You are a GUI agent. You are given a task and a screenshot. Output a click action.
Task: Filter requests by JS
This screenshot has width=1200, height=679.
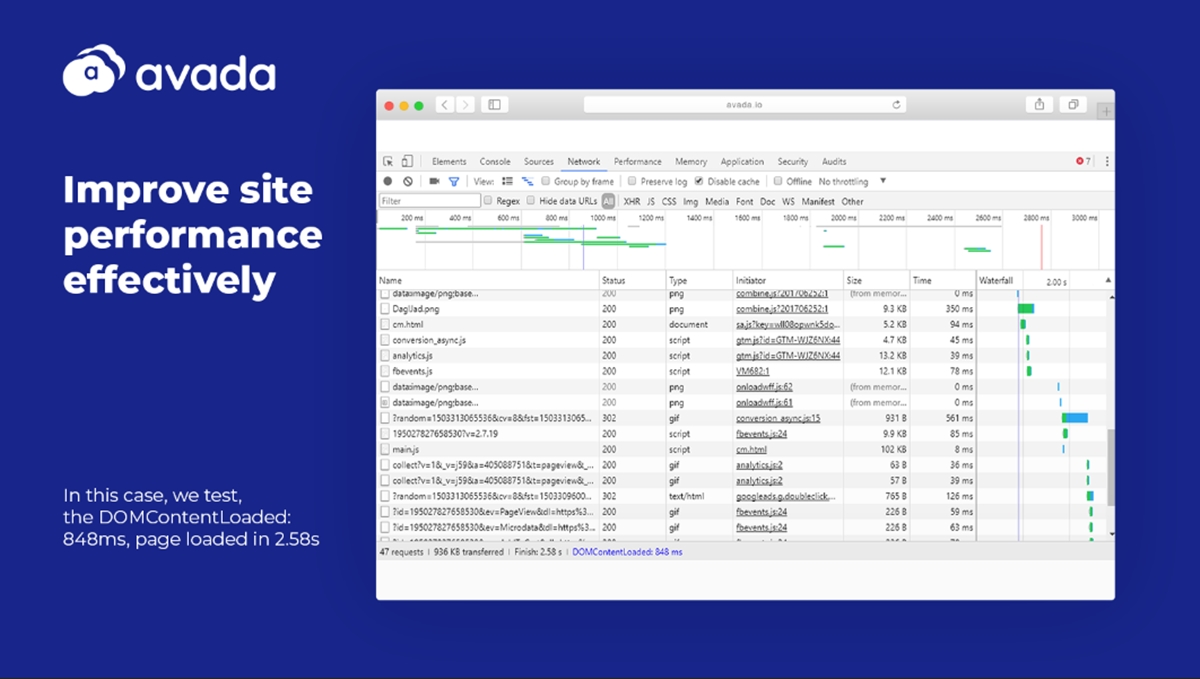click(x=651, y=201)
